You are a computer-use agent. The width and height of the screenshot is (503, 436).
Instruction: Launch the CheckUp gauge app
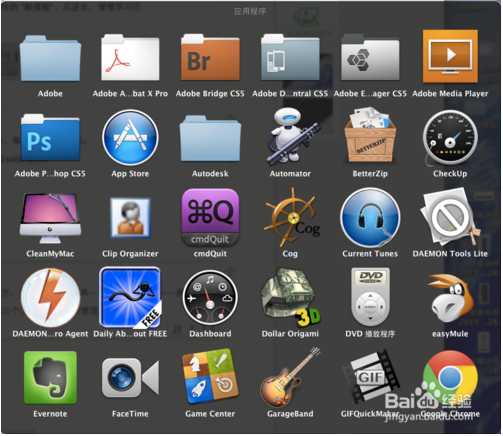coord(450,138)
